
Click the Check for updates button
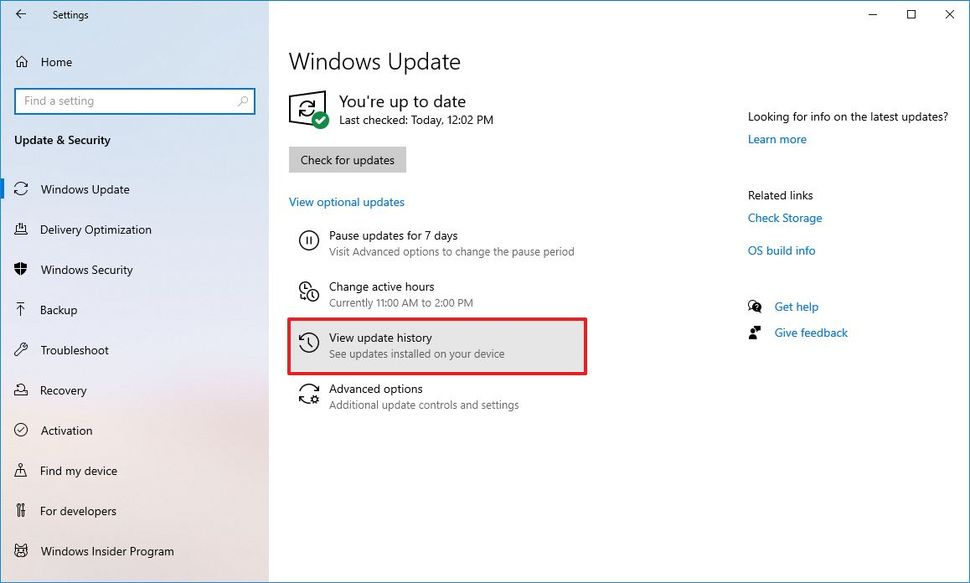[347, 160]
